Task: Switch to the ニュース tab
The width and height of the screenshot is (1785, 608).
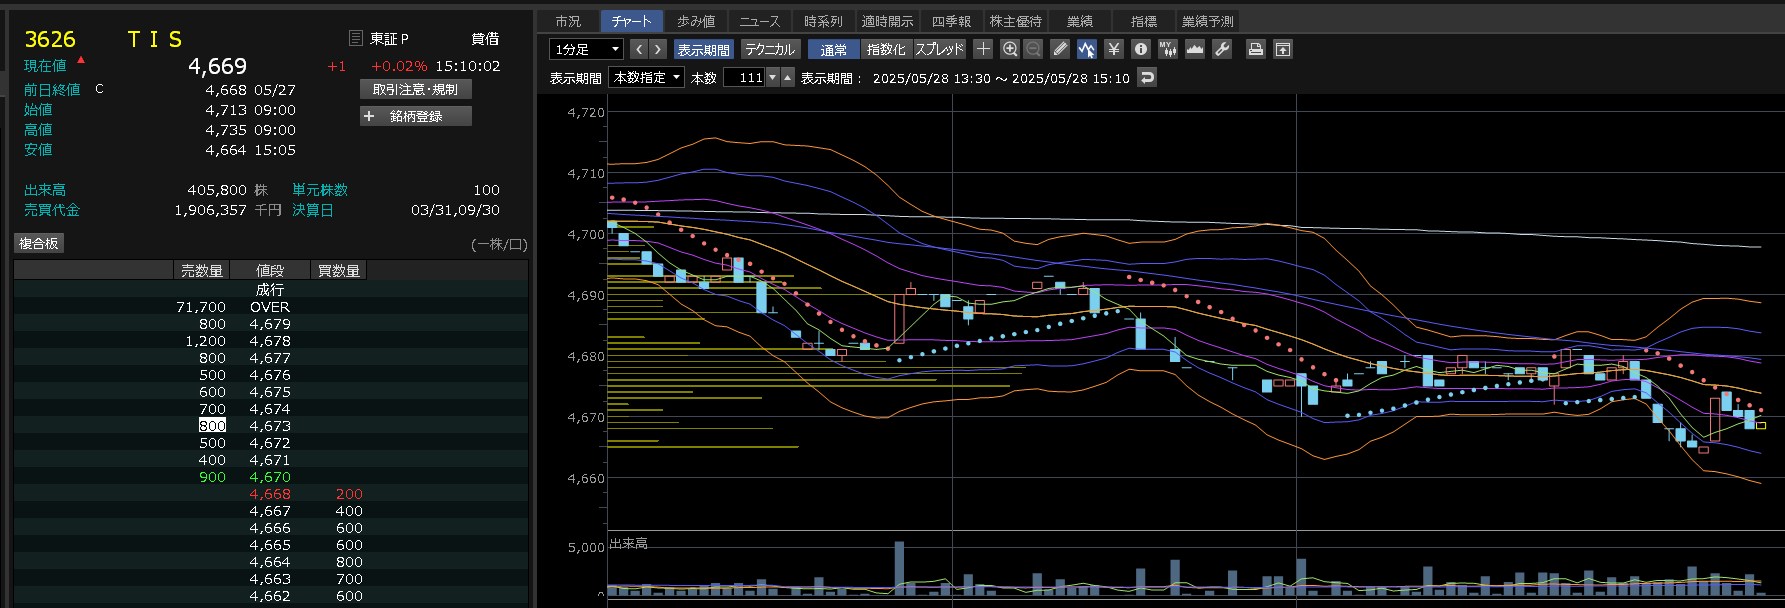Action: pyautogui.click(x=759, y=21)
